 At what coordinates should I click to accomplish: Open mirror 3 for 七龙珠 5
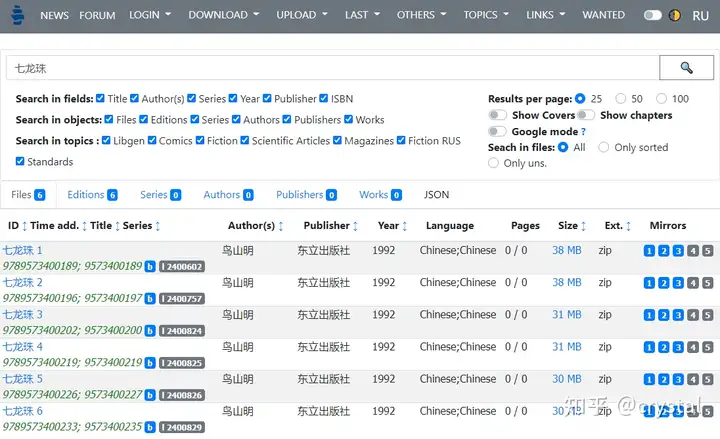tap(678, 379)
